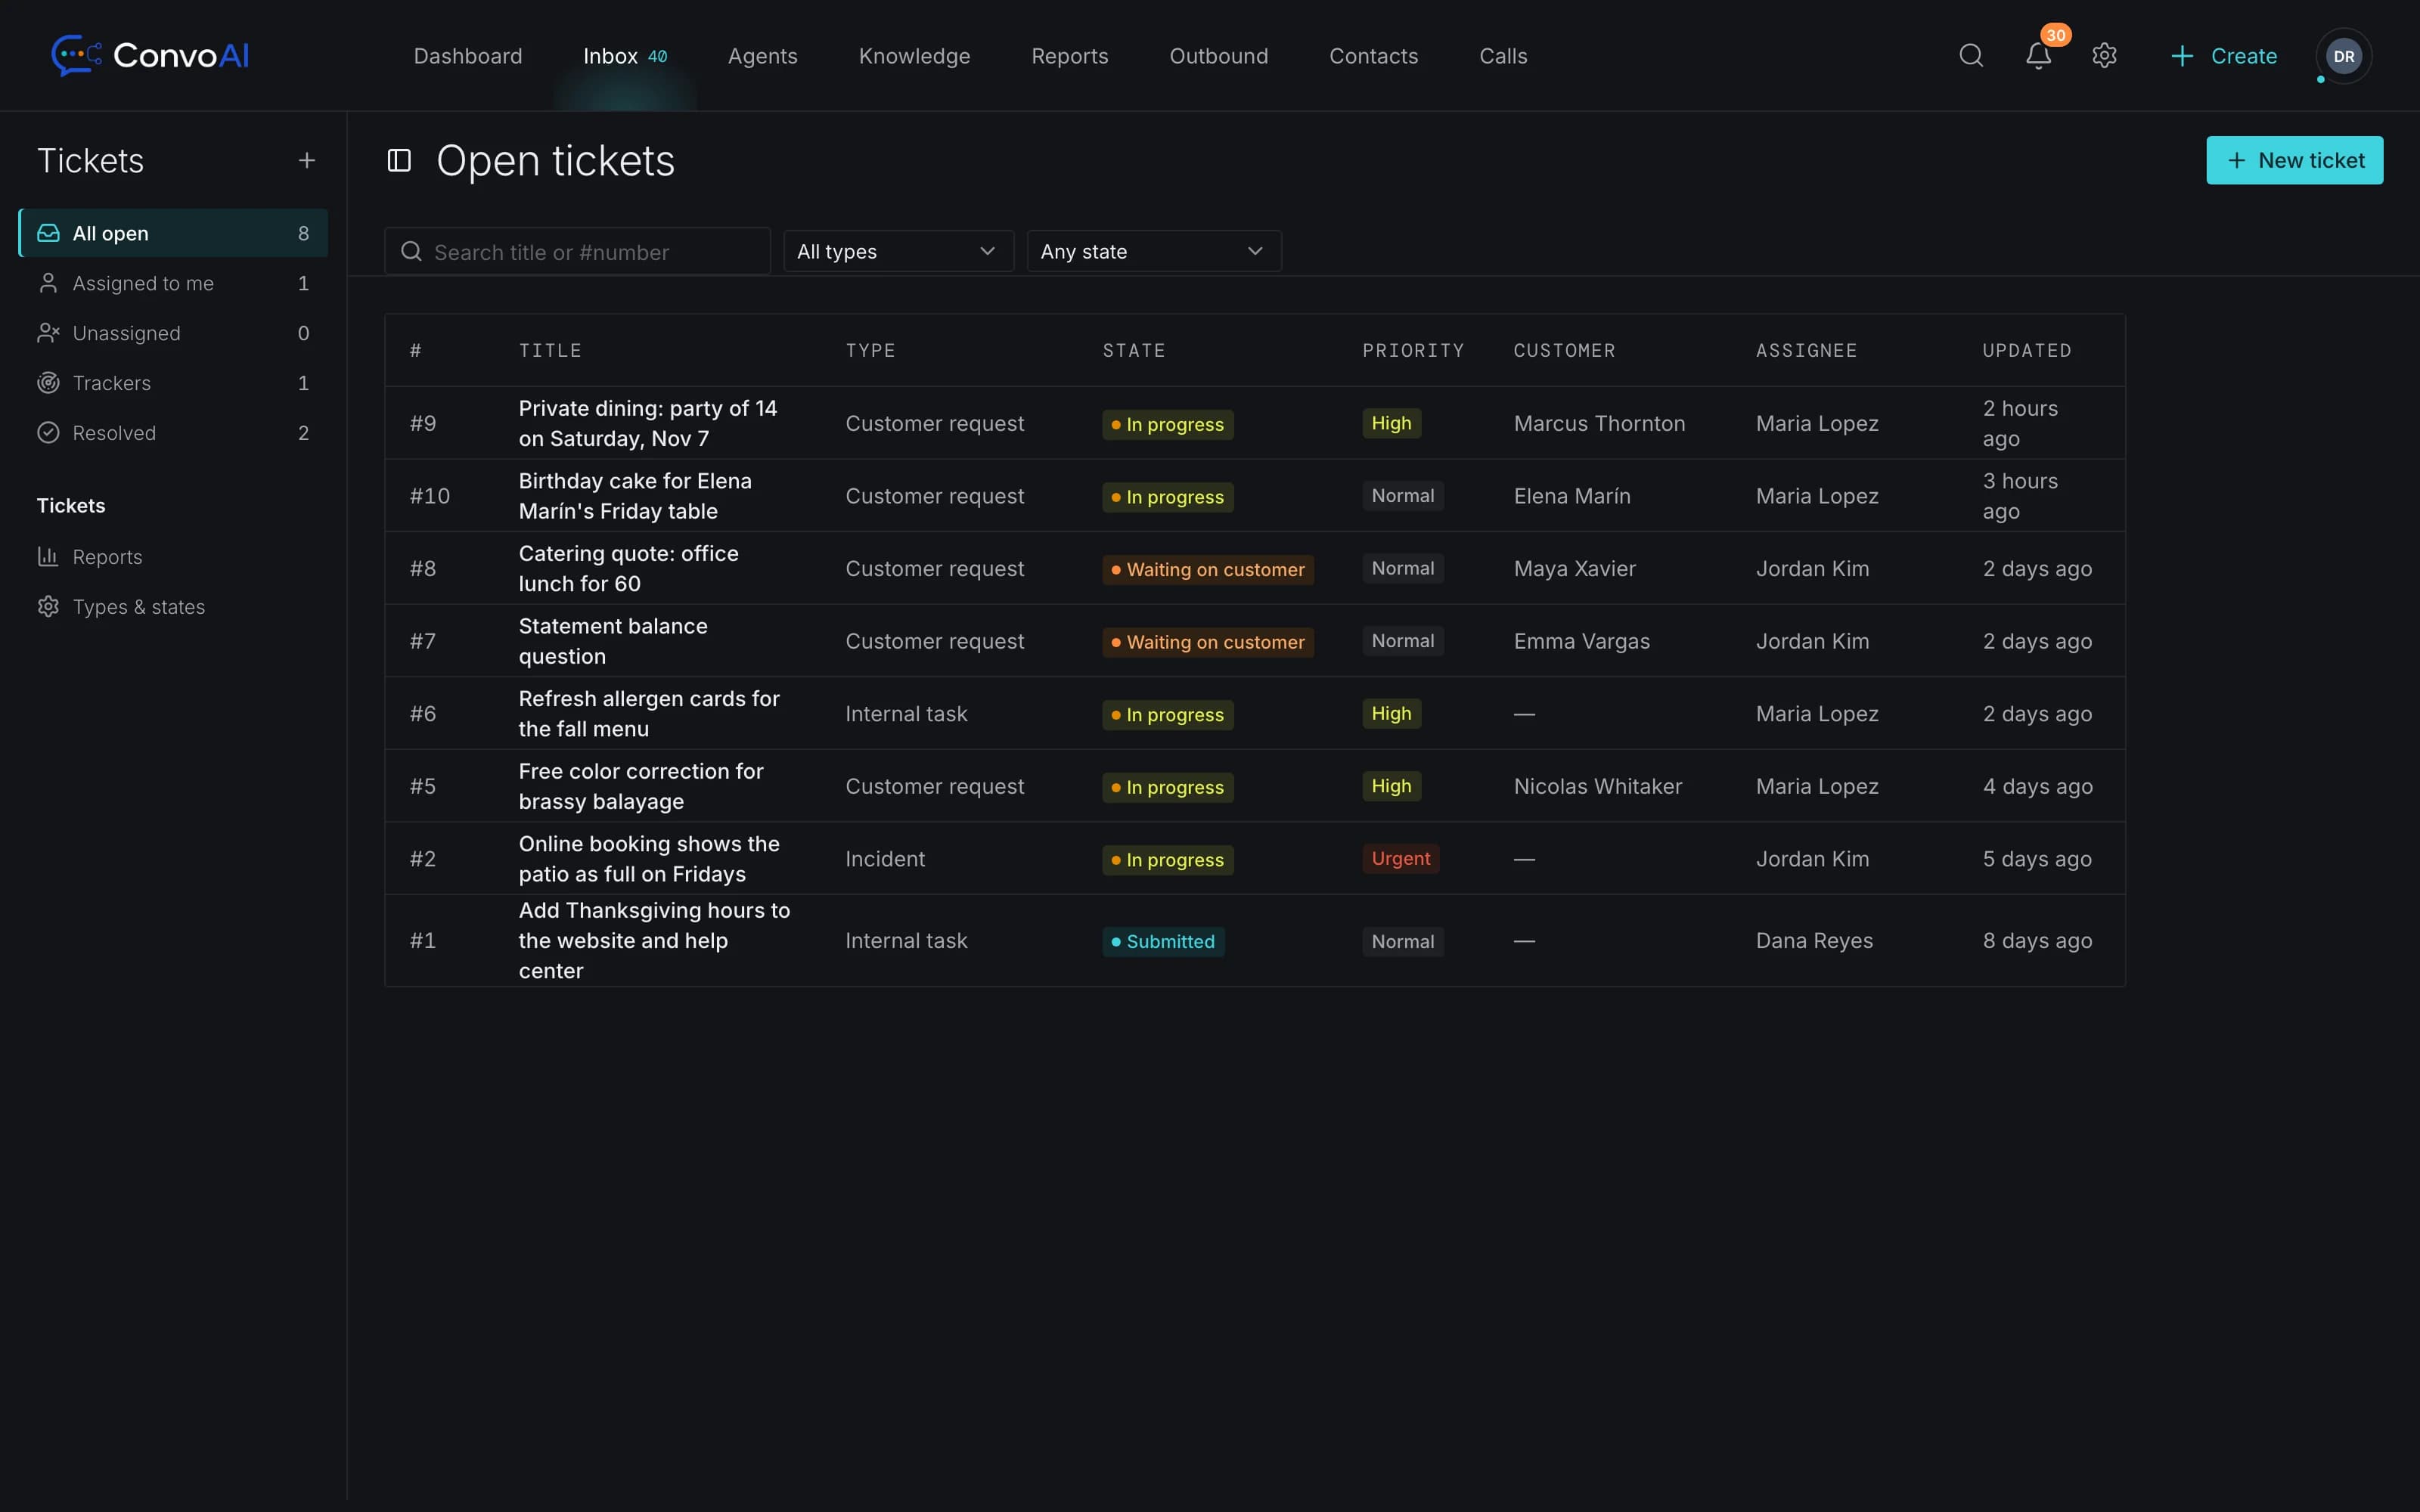Click the PRIORITY column header
This screenshot has height=1512, width=2420.
(1412, 350)
